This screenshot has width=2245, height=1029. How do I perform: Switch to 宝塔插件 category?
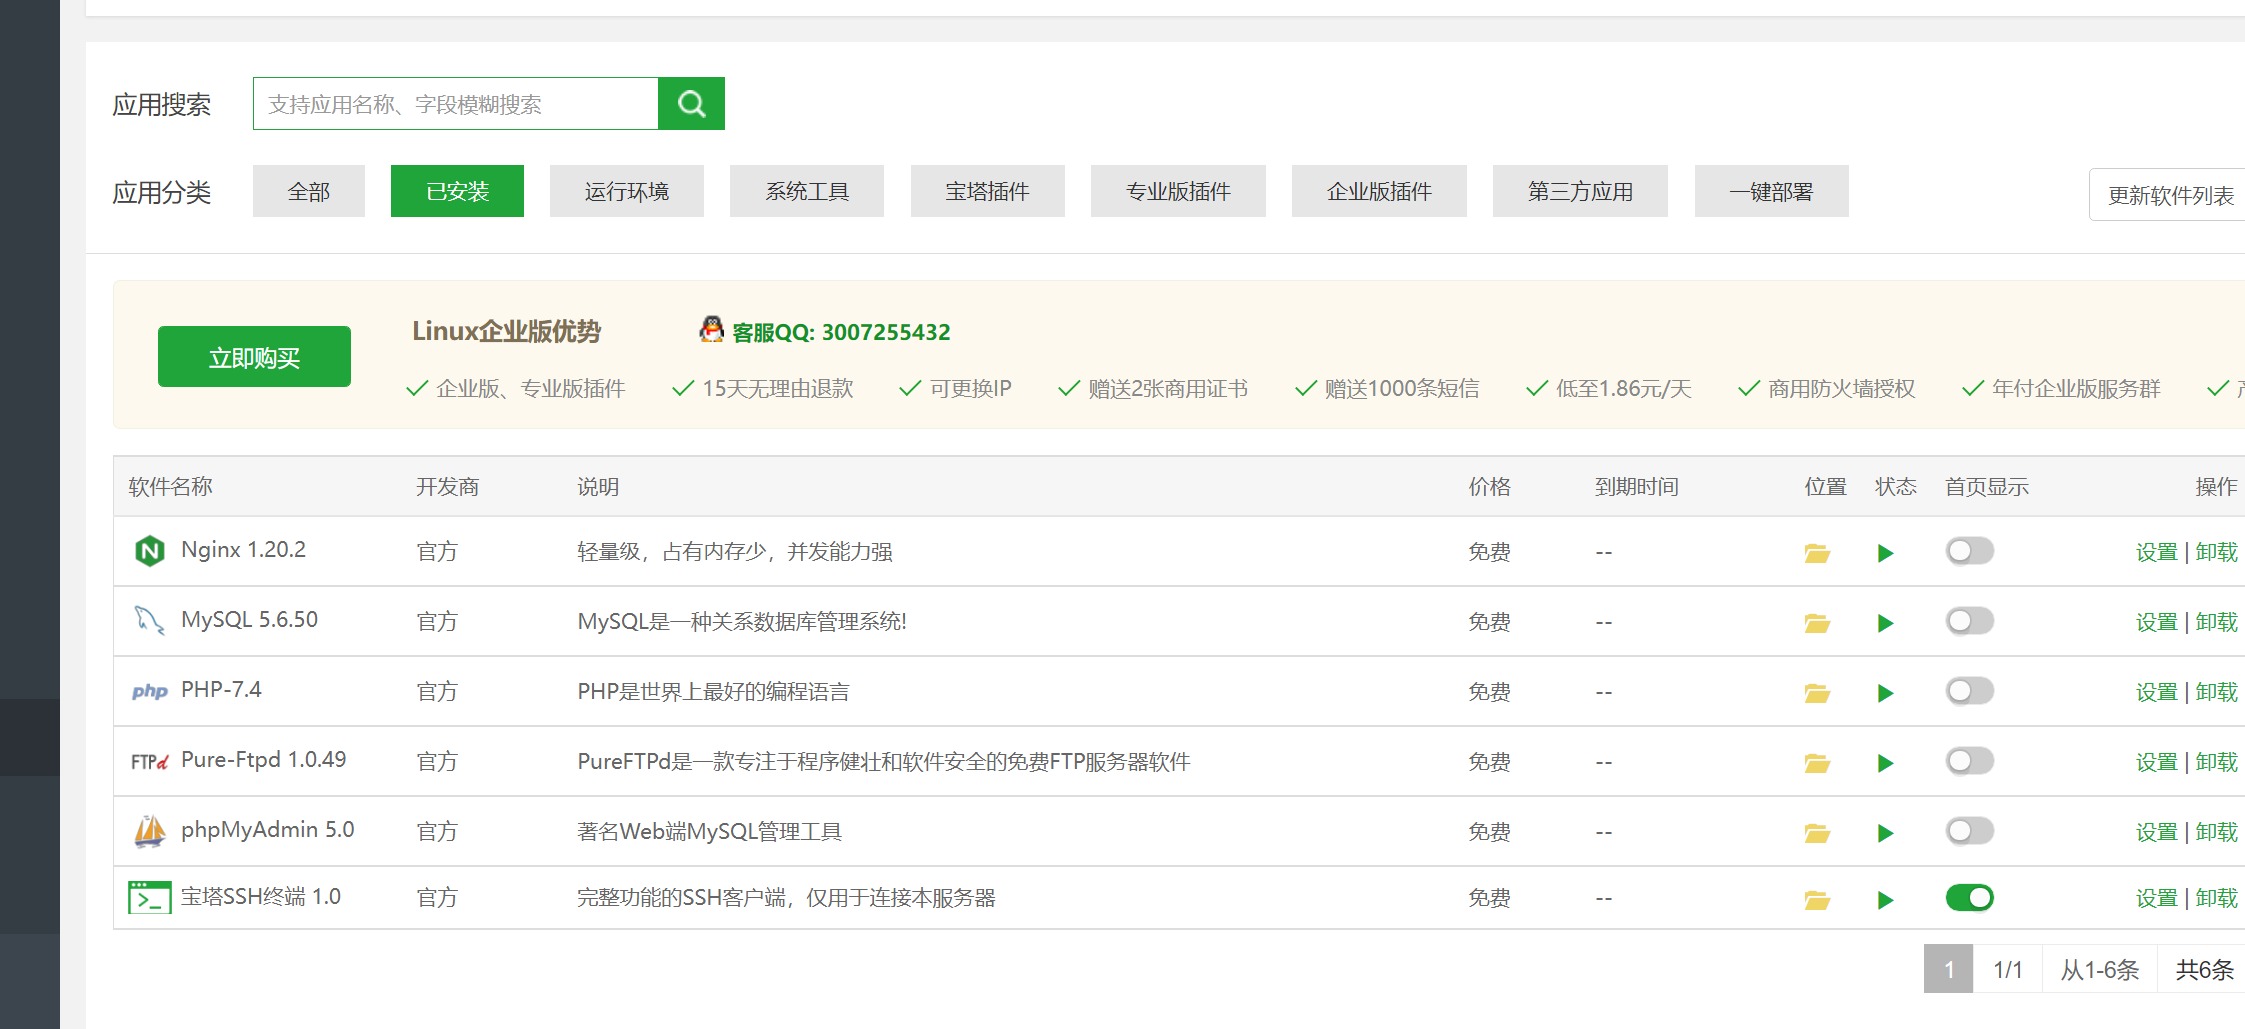coord(987,191)
